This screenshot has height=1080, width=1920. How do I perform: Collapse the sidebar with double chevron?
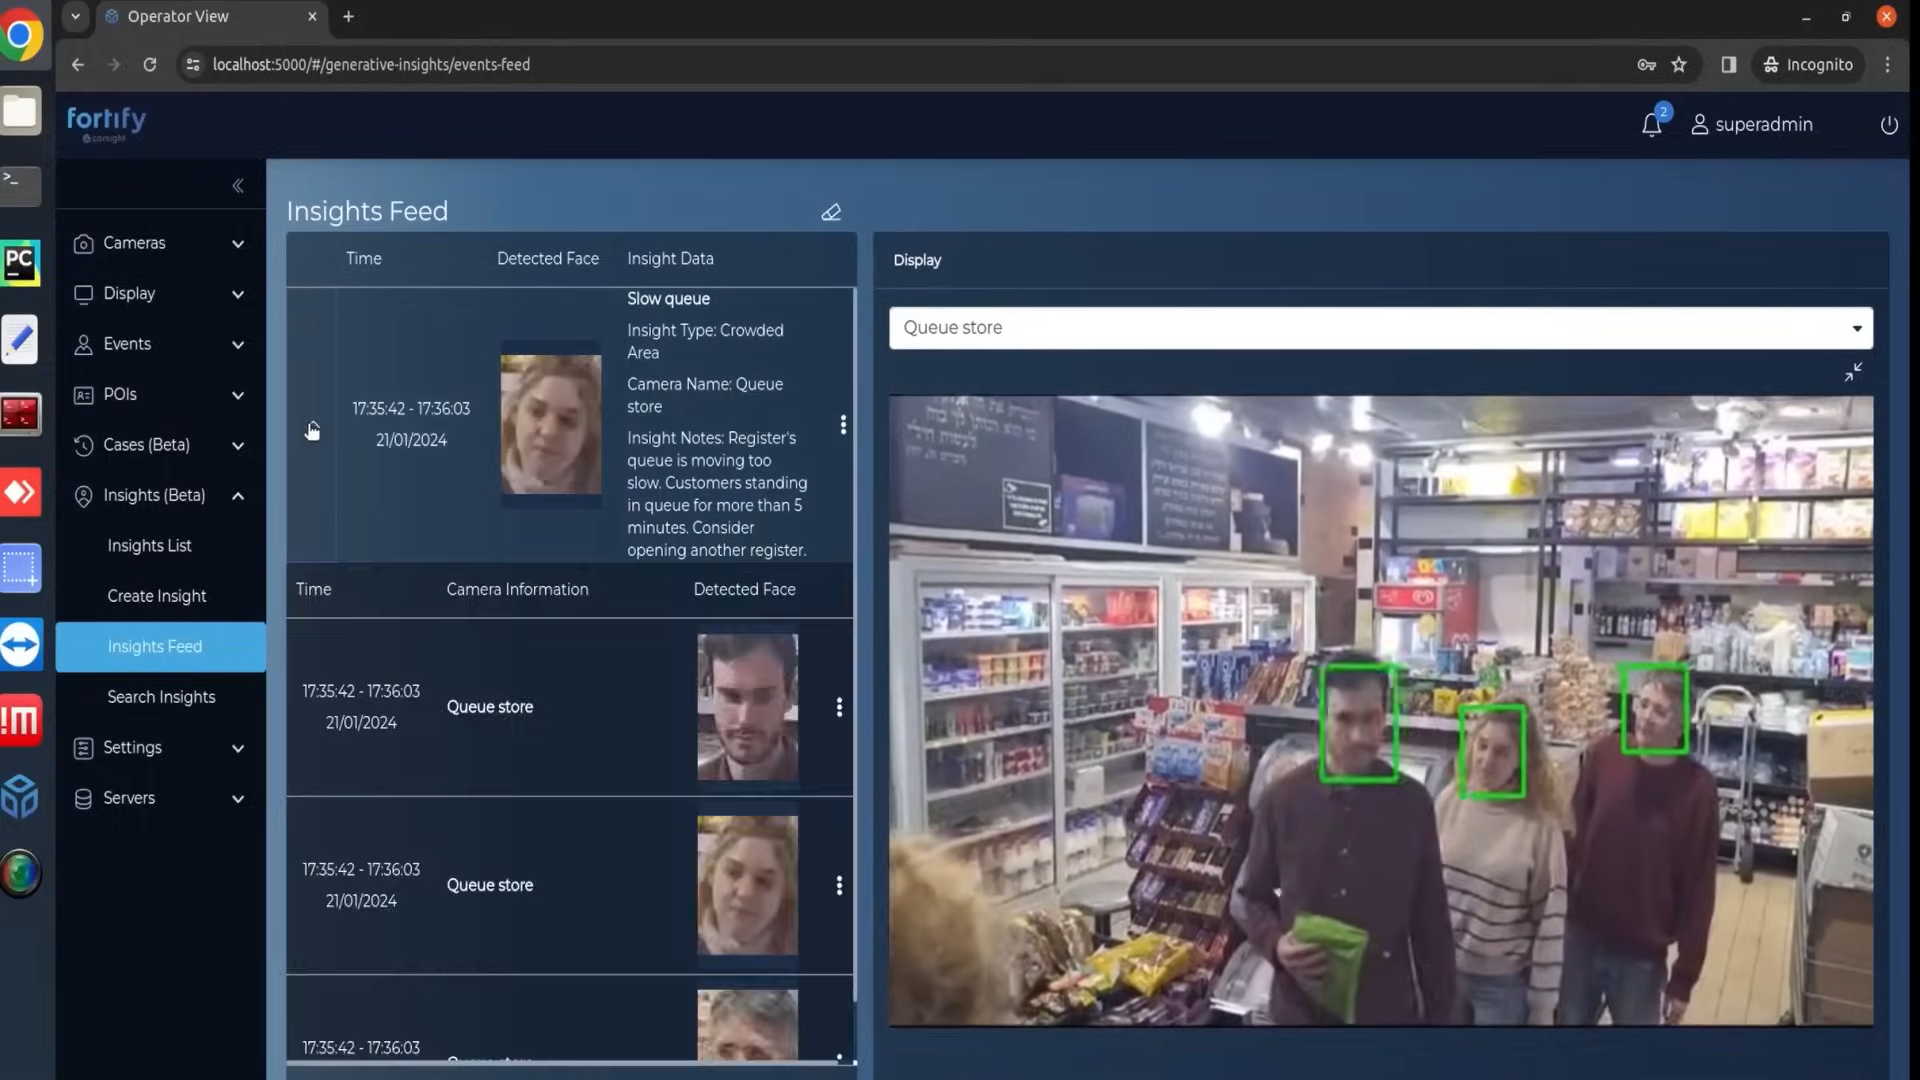click(238, 185)
